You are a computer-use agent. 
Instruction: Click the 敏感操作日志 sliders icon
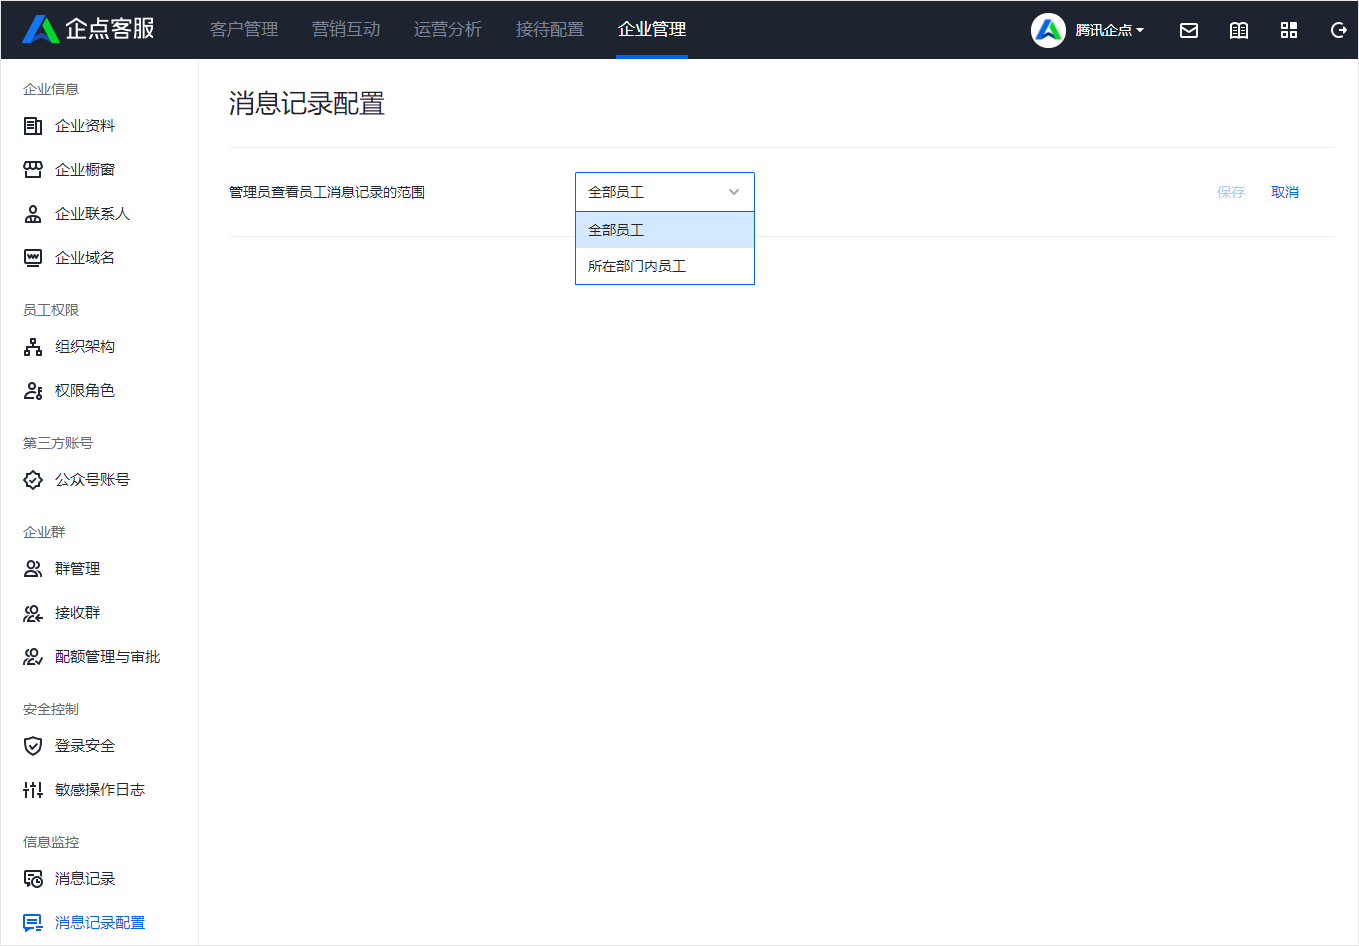[33, 790]
